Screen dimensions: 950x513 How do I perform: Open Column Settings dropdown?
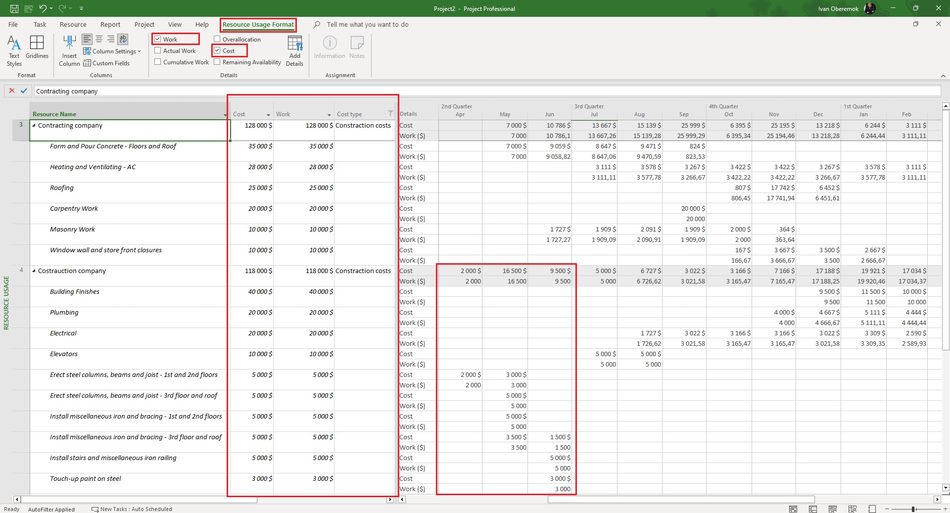(x=112, y=51)
